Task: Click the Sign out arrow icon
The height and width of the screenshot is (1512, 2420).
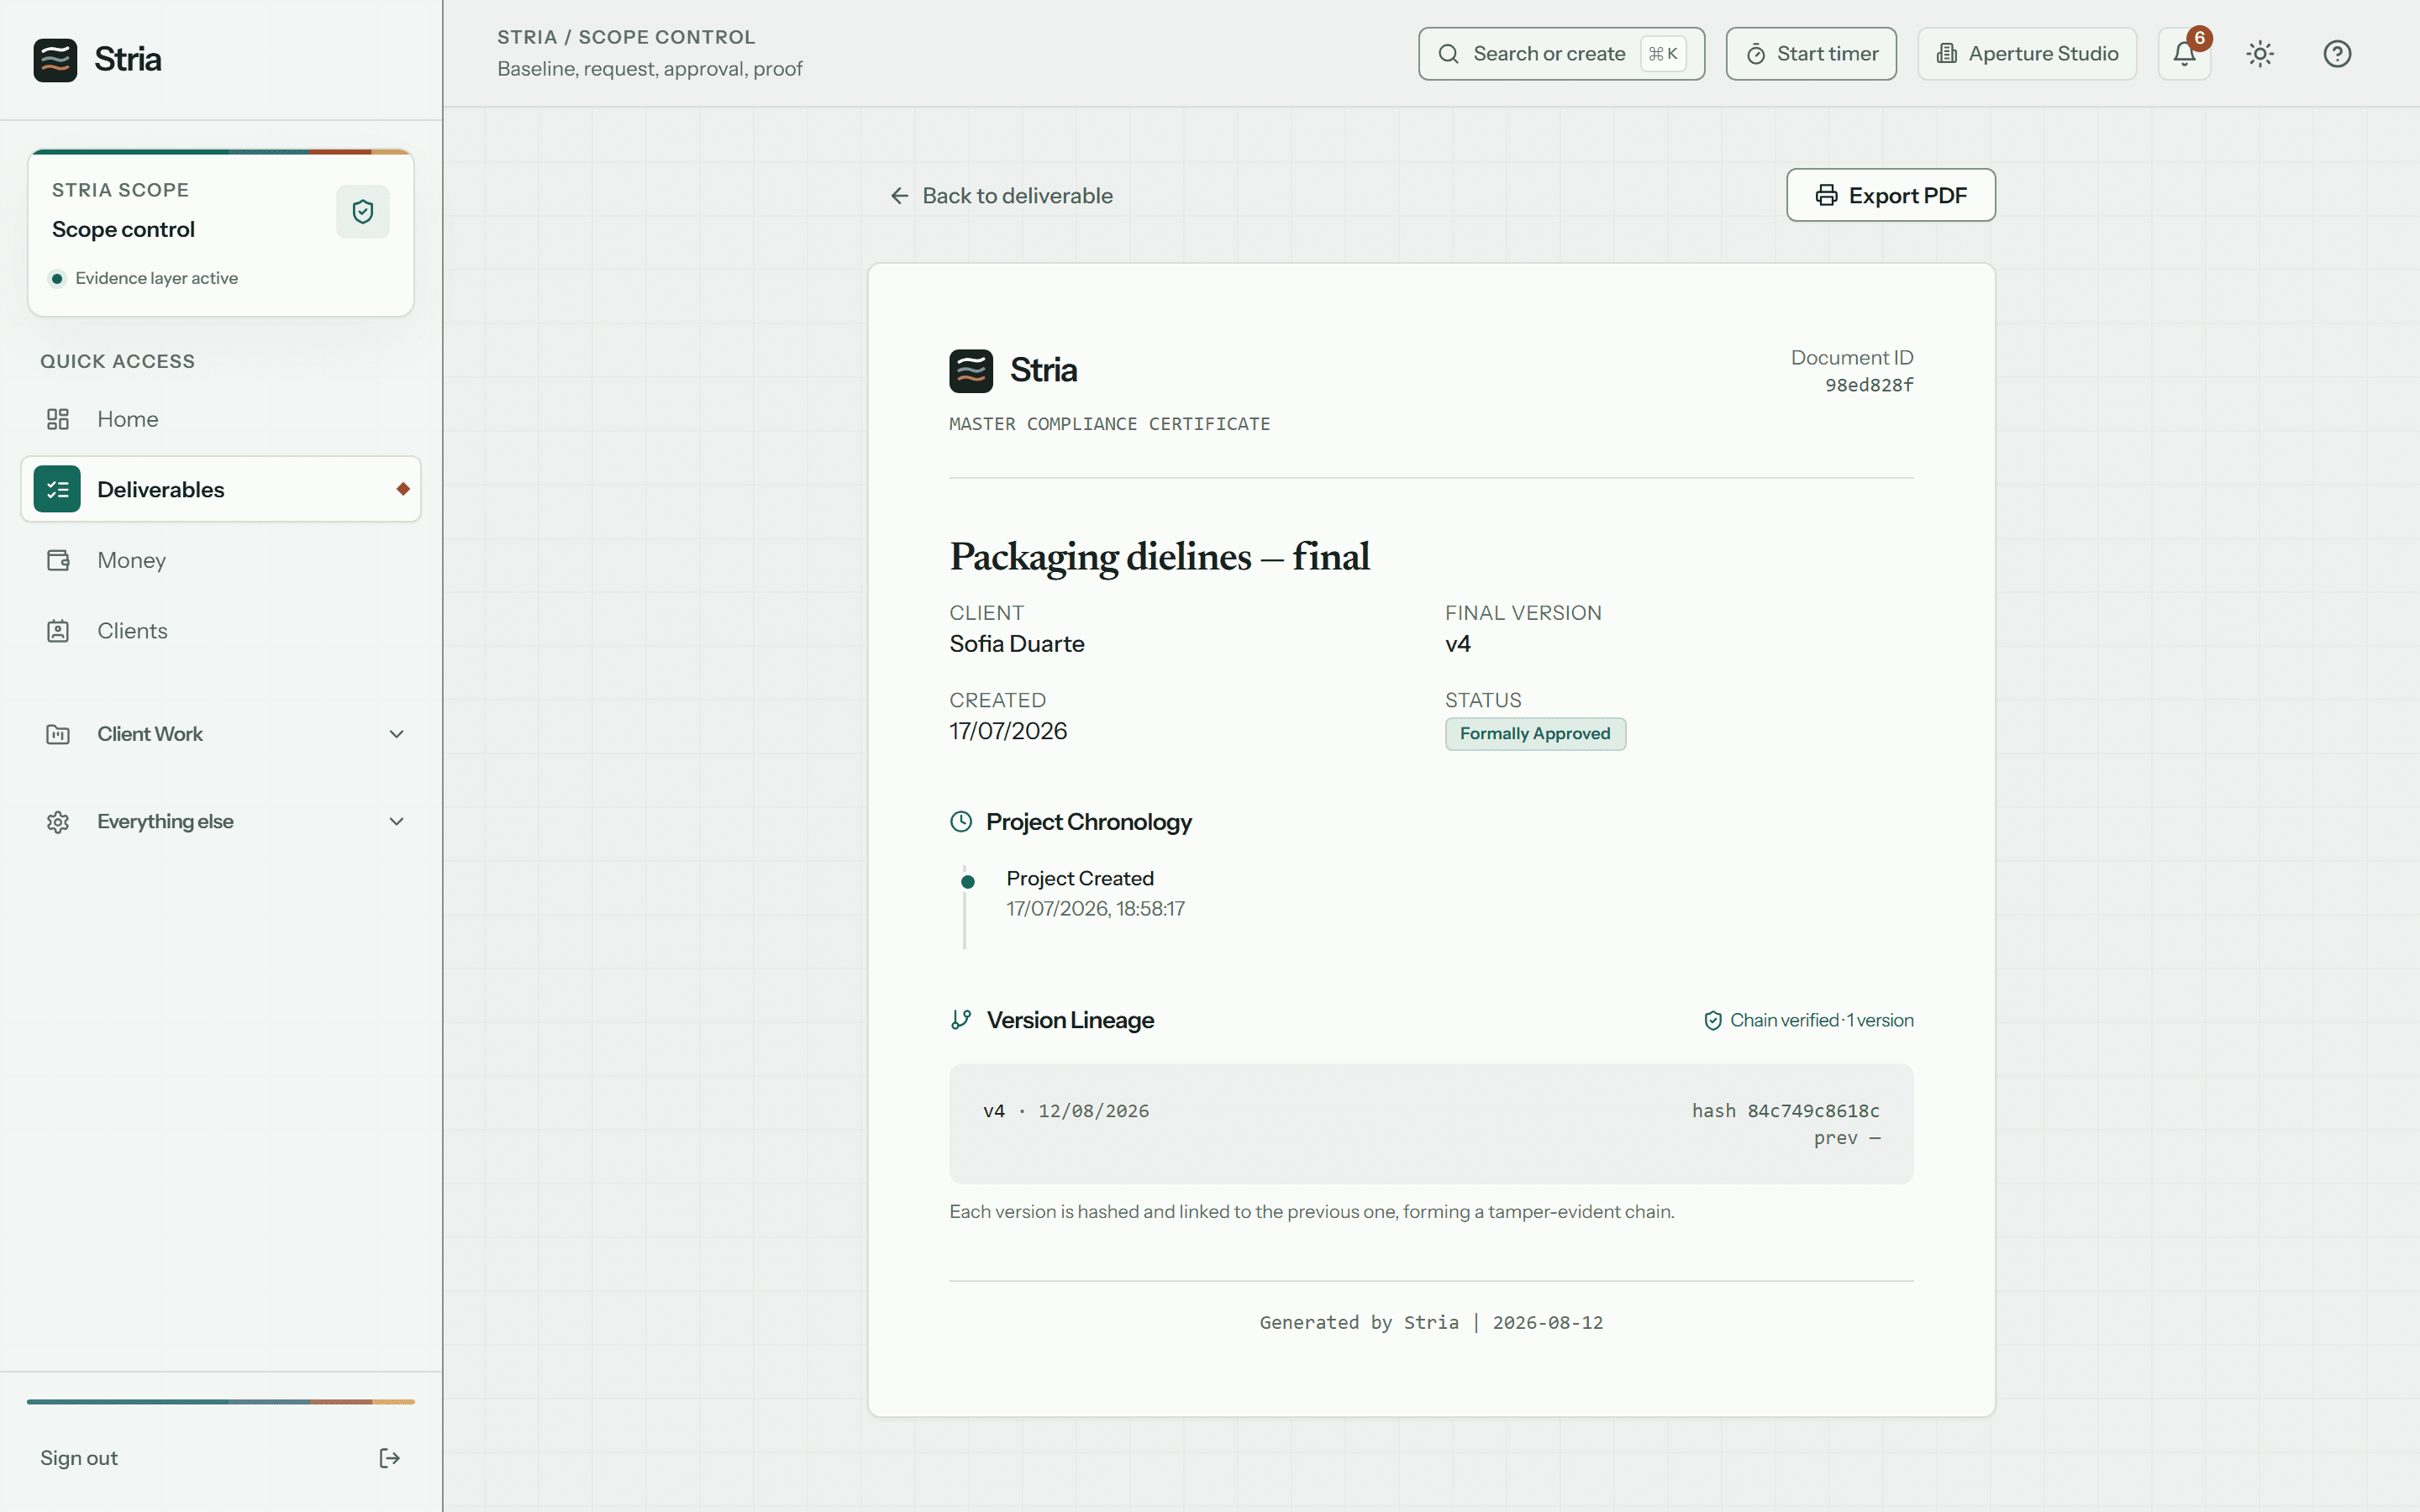Action: (x=390, y=1458)
